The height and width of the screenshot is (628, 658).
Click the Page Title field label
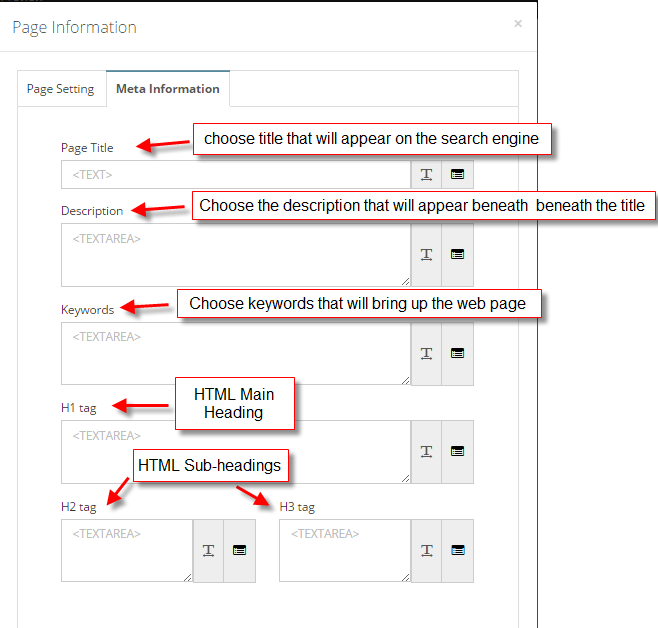(x=87, y=148)
